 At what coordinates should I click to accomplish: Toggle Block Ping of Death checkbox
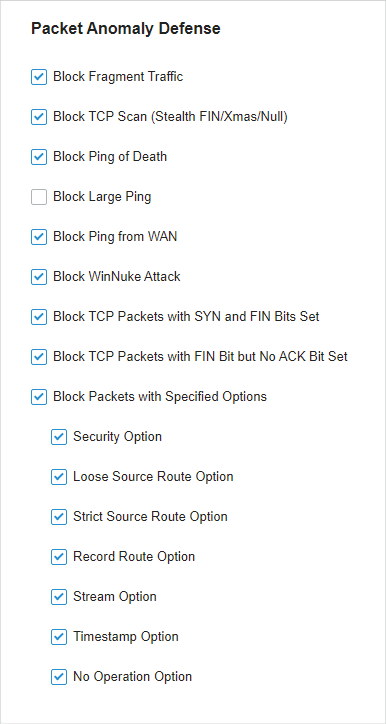pyautogui.click(x=39, y=157)
